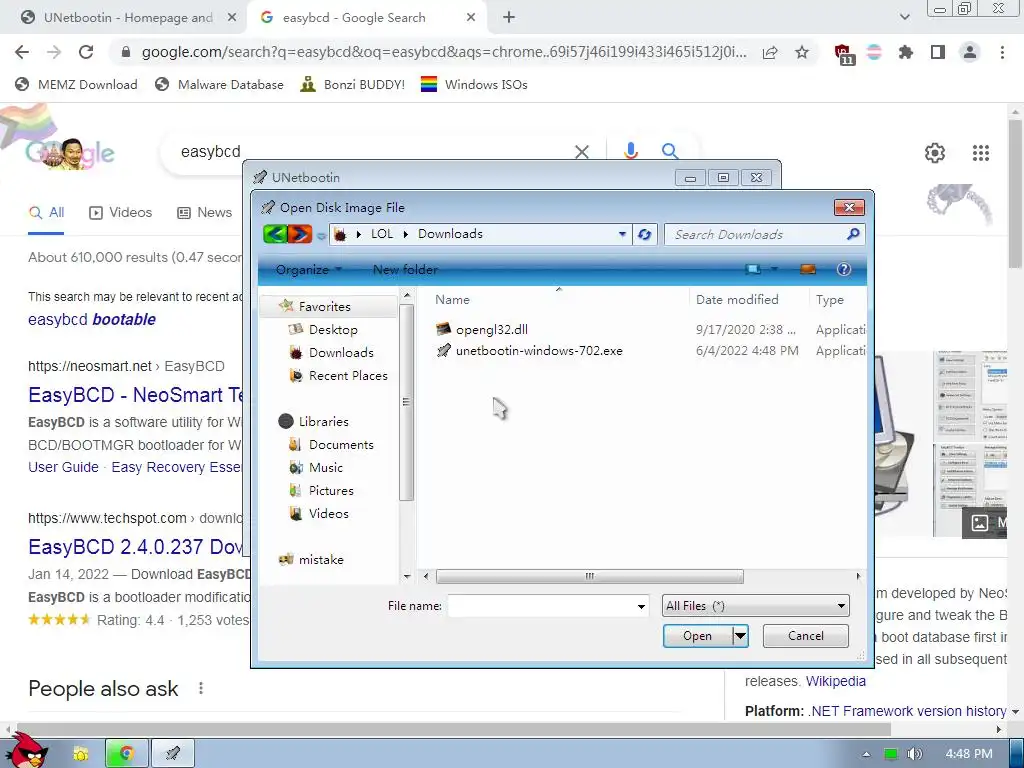Open the MEMZ Download bookmark
The height and width of the screenshot is (768, 1024).
[x=76, y=84]
